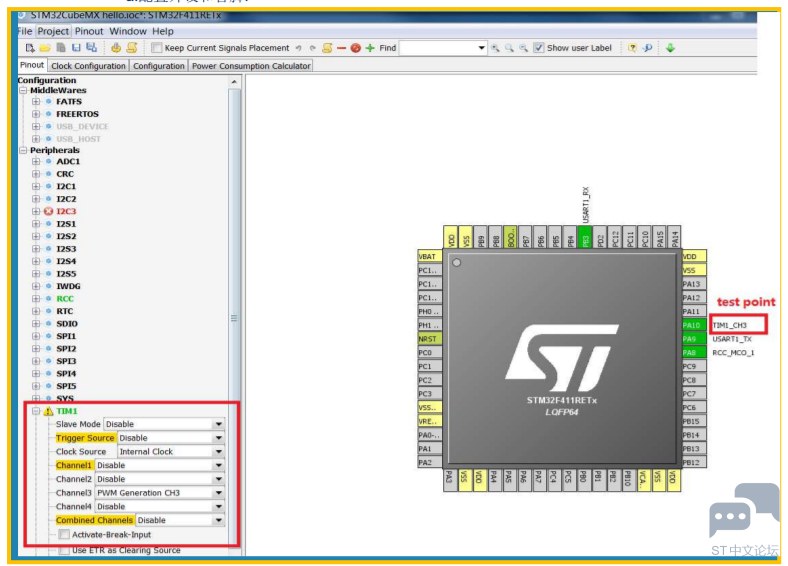The width and height of the screenshot is (788, 566).
Task: Click the warning icon beside TIM1
Action: pos(48,411)
